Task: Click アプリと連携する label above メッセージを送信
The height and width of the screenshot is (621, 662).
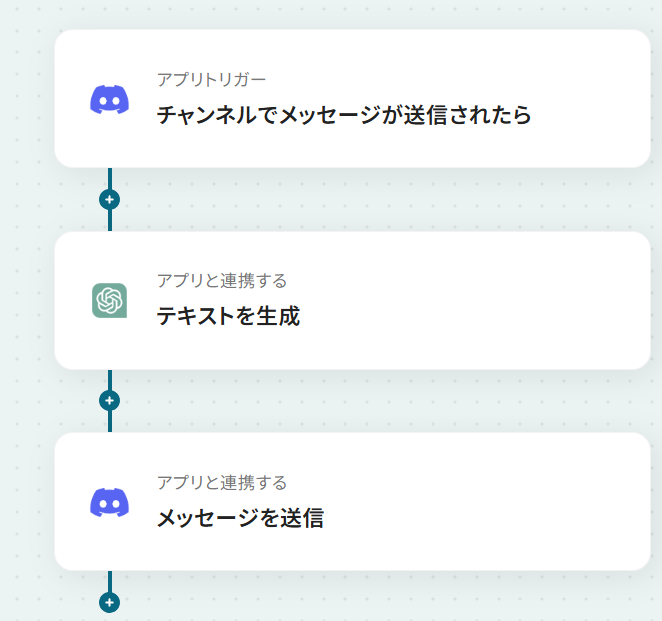Action: tap(222, 483)
